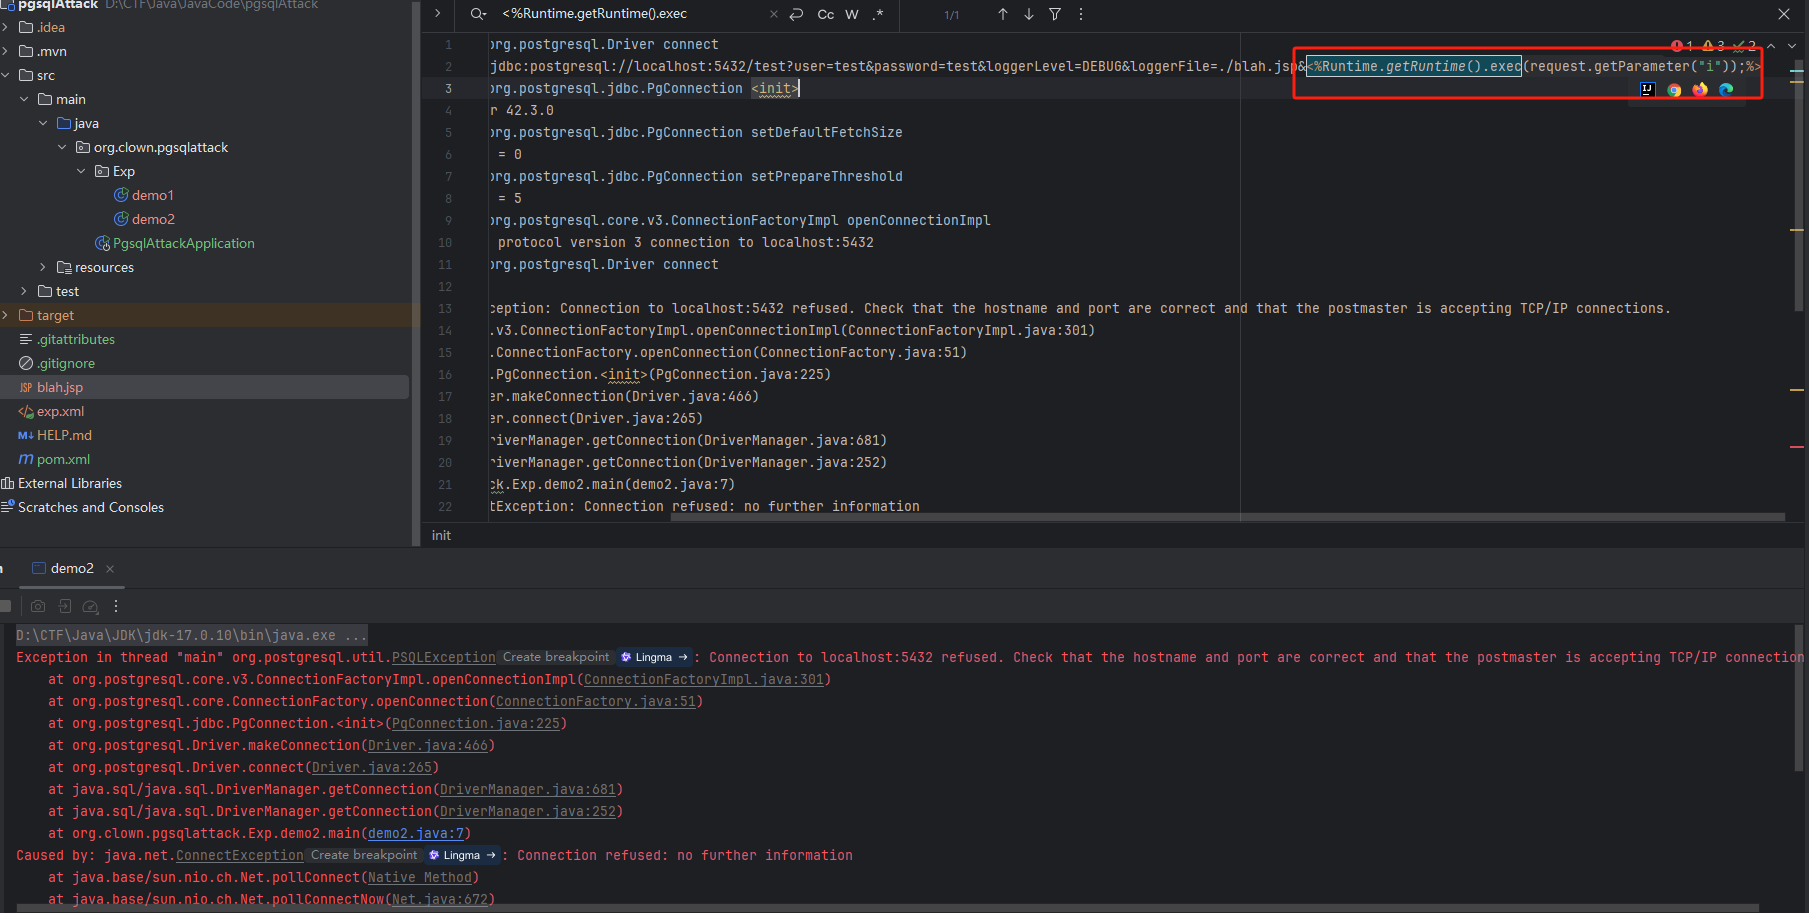
Task: Ask Lingma about ConnectException
Action: pyautogui.click(x=463, y=855)
